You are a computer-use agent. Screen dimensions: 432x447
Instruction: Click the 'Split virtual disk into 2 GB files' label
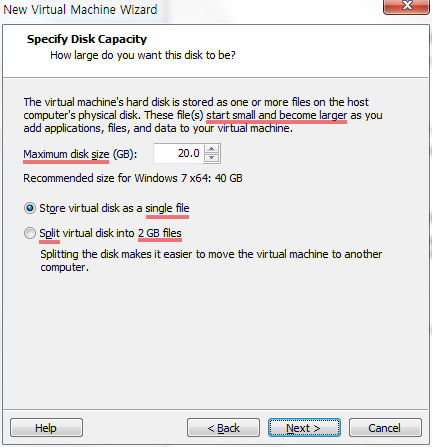(x=110, y=233)
